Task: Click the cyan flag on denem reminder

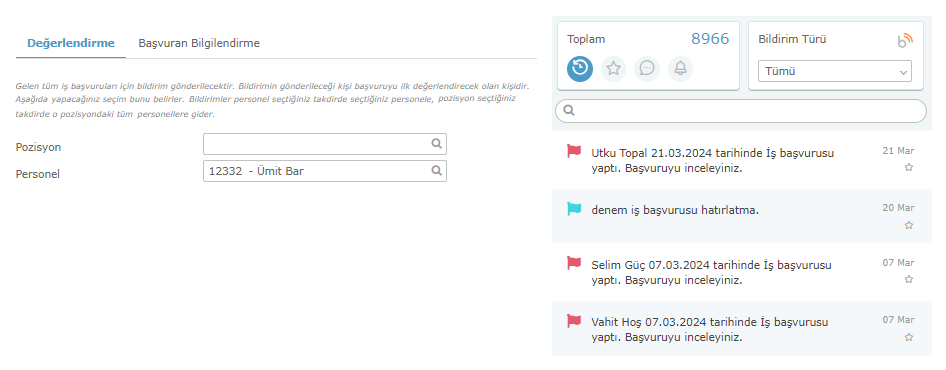Action: (x=574, y=209)
